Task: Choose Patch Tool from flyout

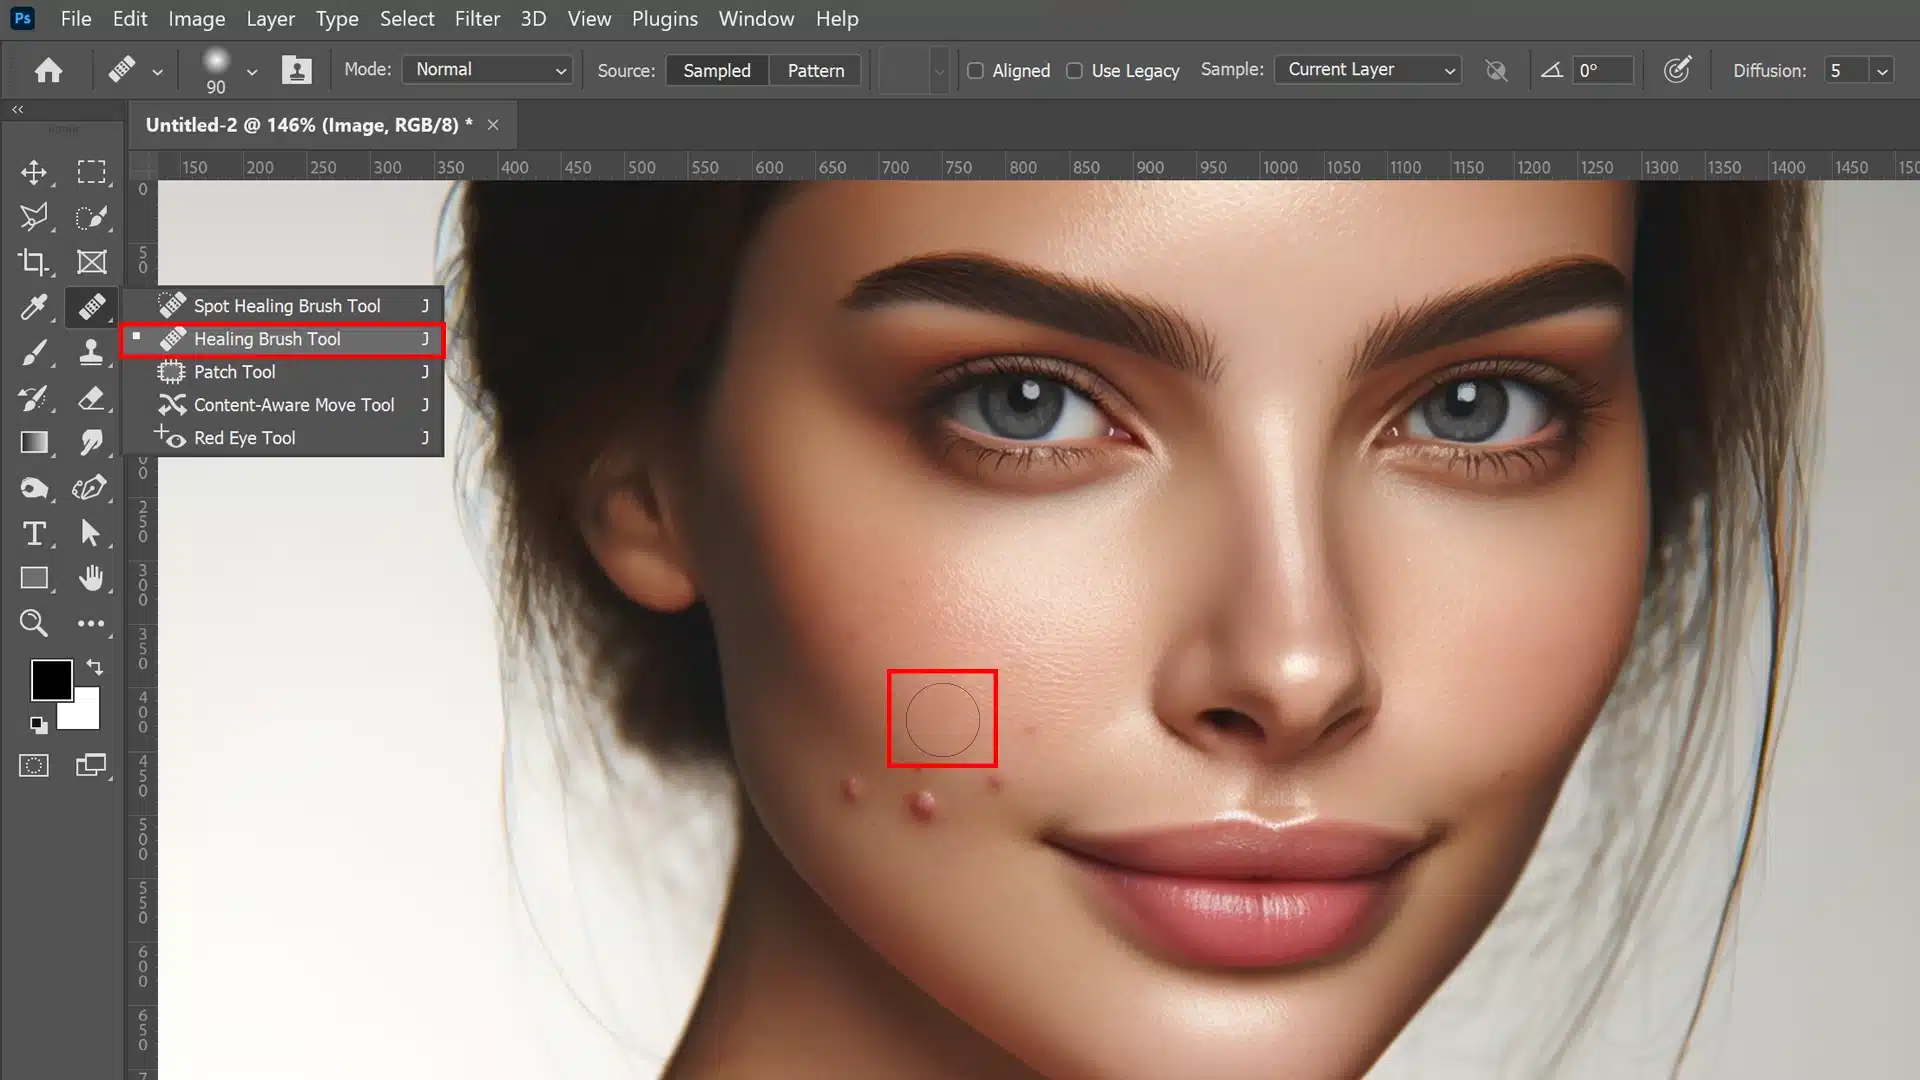Action: point(283,372)
